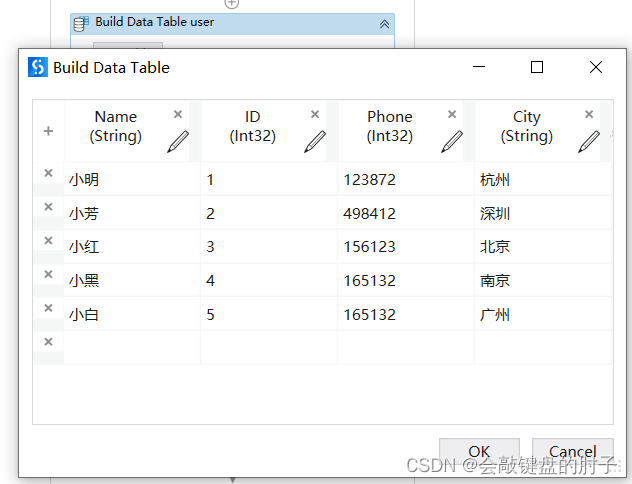Viewport: 632px width, 484px height.
Task: Click the City cell 杭州
Action: click(543, 179)
